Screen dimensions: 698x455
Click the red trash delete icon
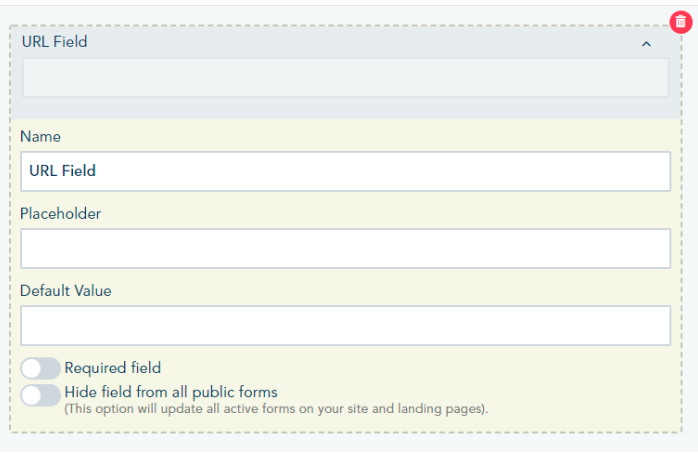(x=680, y=21)
